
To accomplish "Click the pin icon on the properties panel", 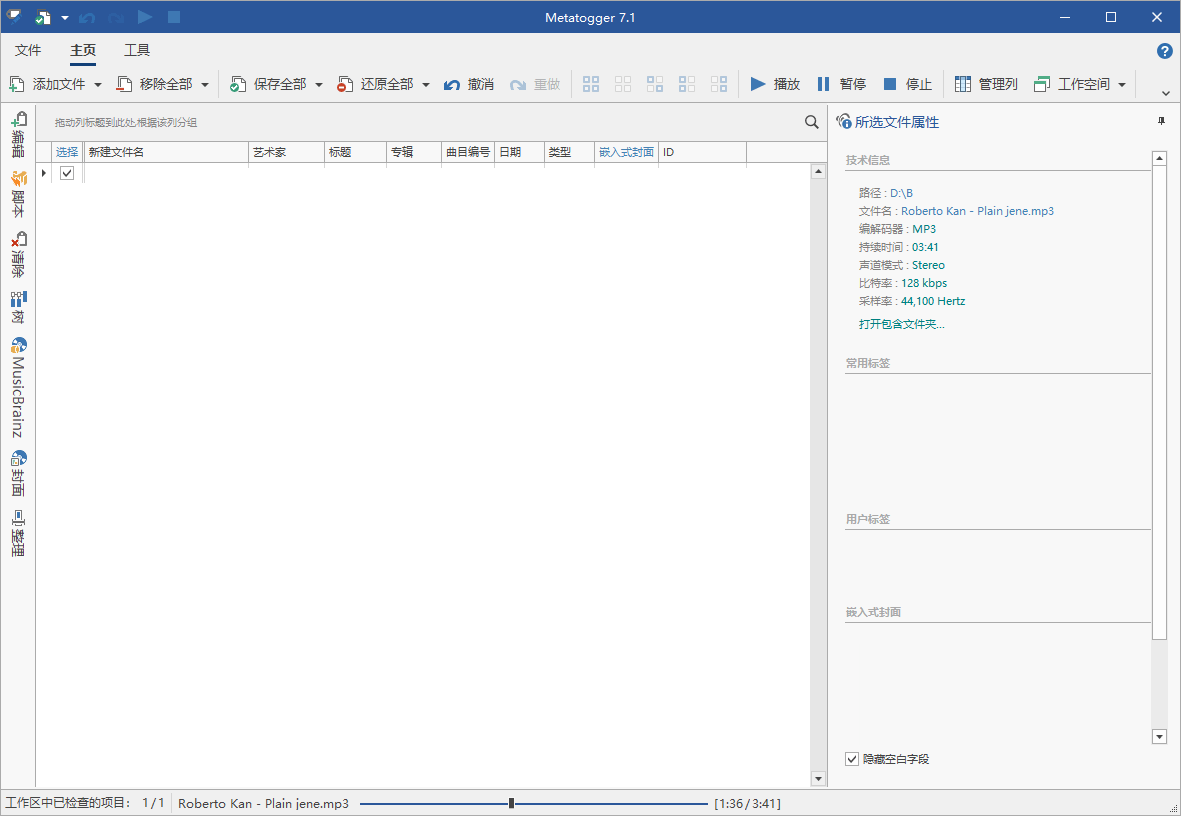I will (1159, 120).
